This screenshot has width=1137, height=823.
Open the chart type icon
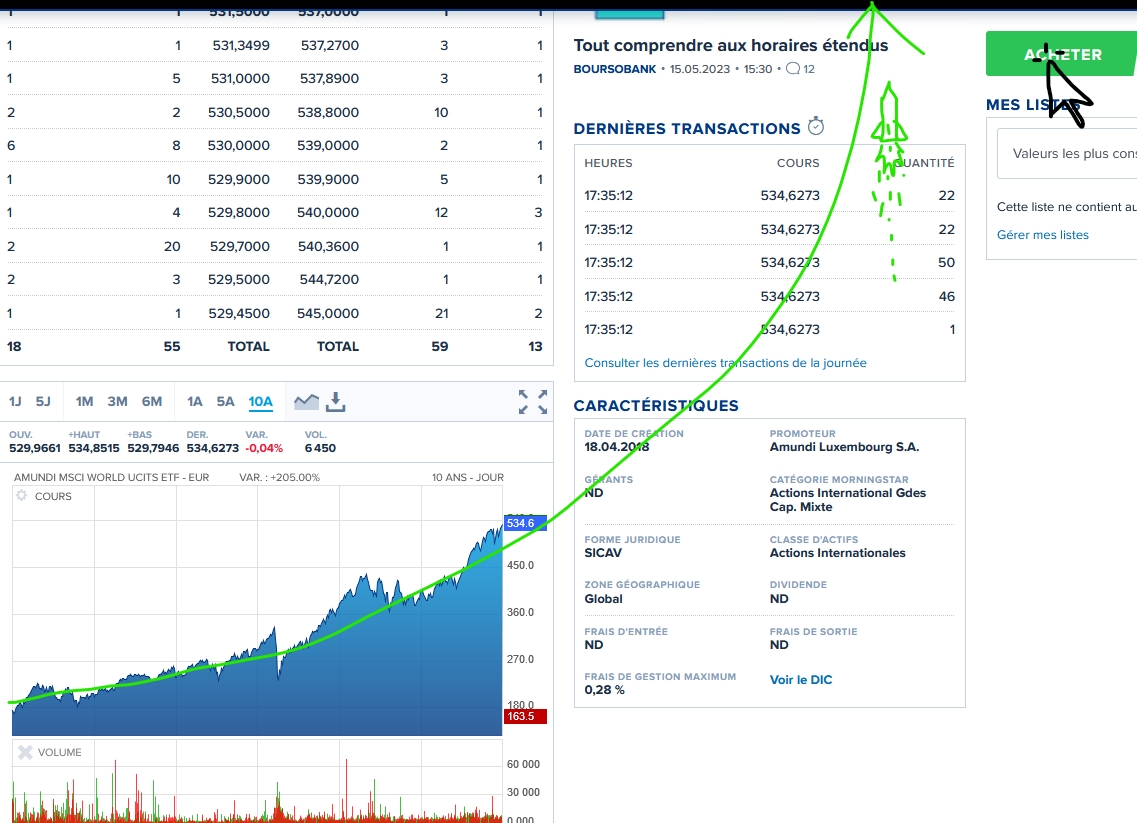point(306,401)
